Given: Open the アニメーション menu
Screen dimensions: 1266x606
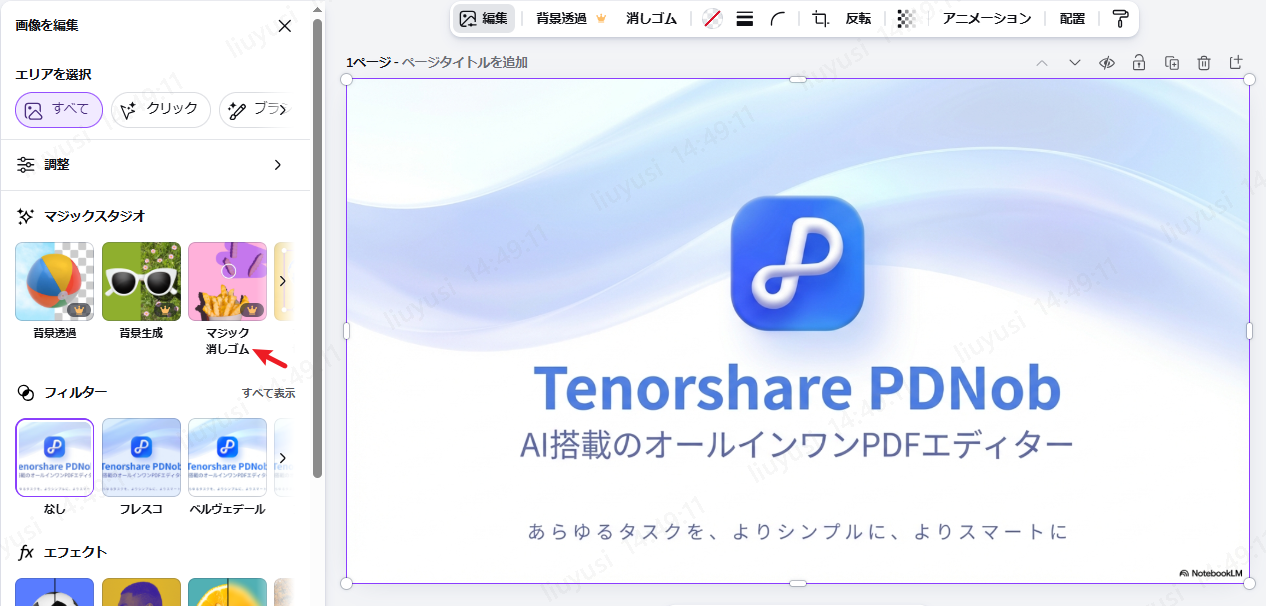Looking at the screenshot, I should (x=986, y=18).
